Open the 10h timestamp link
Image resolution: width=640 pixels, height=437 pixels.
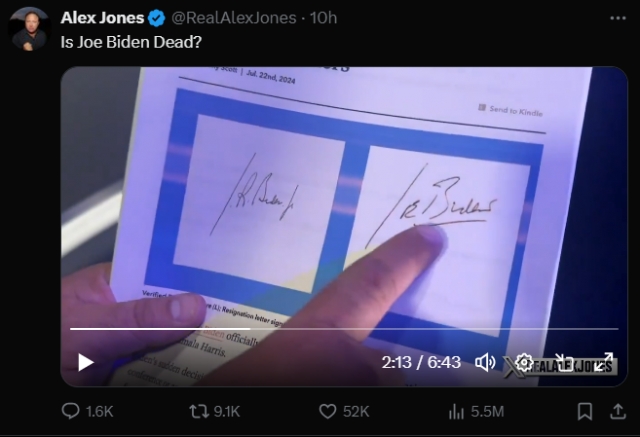[323, 18]
